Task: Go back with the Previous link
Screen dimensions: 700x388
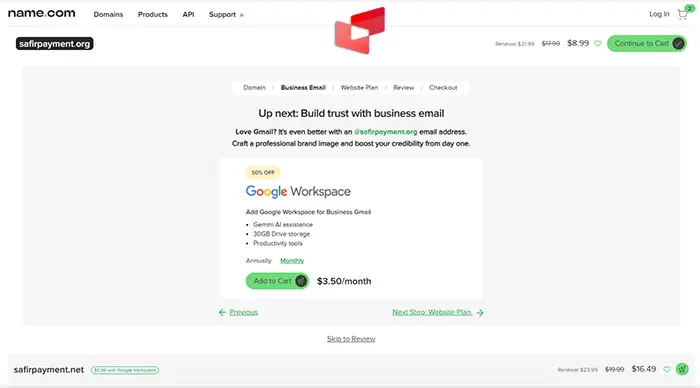Action: (244, 313)
